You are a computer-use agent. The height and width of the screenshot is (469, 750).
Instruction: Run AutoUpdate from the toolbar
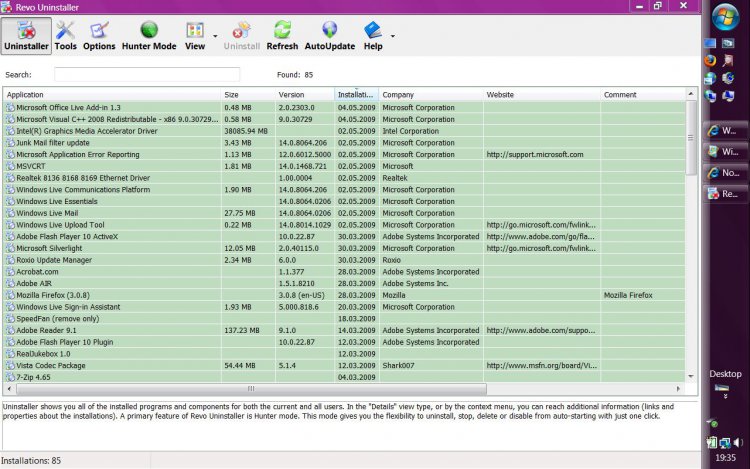click(x=330, y=36)
